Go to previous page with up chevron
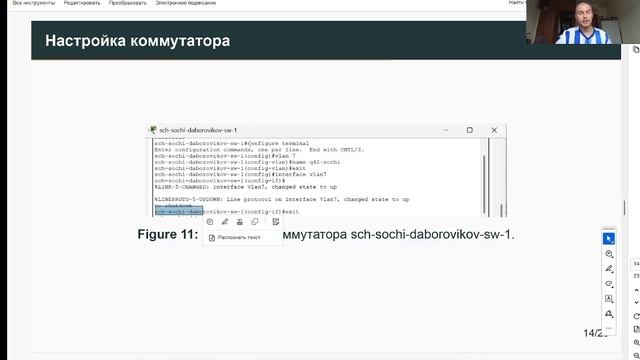 point(636,290)
